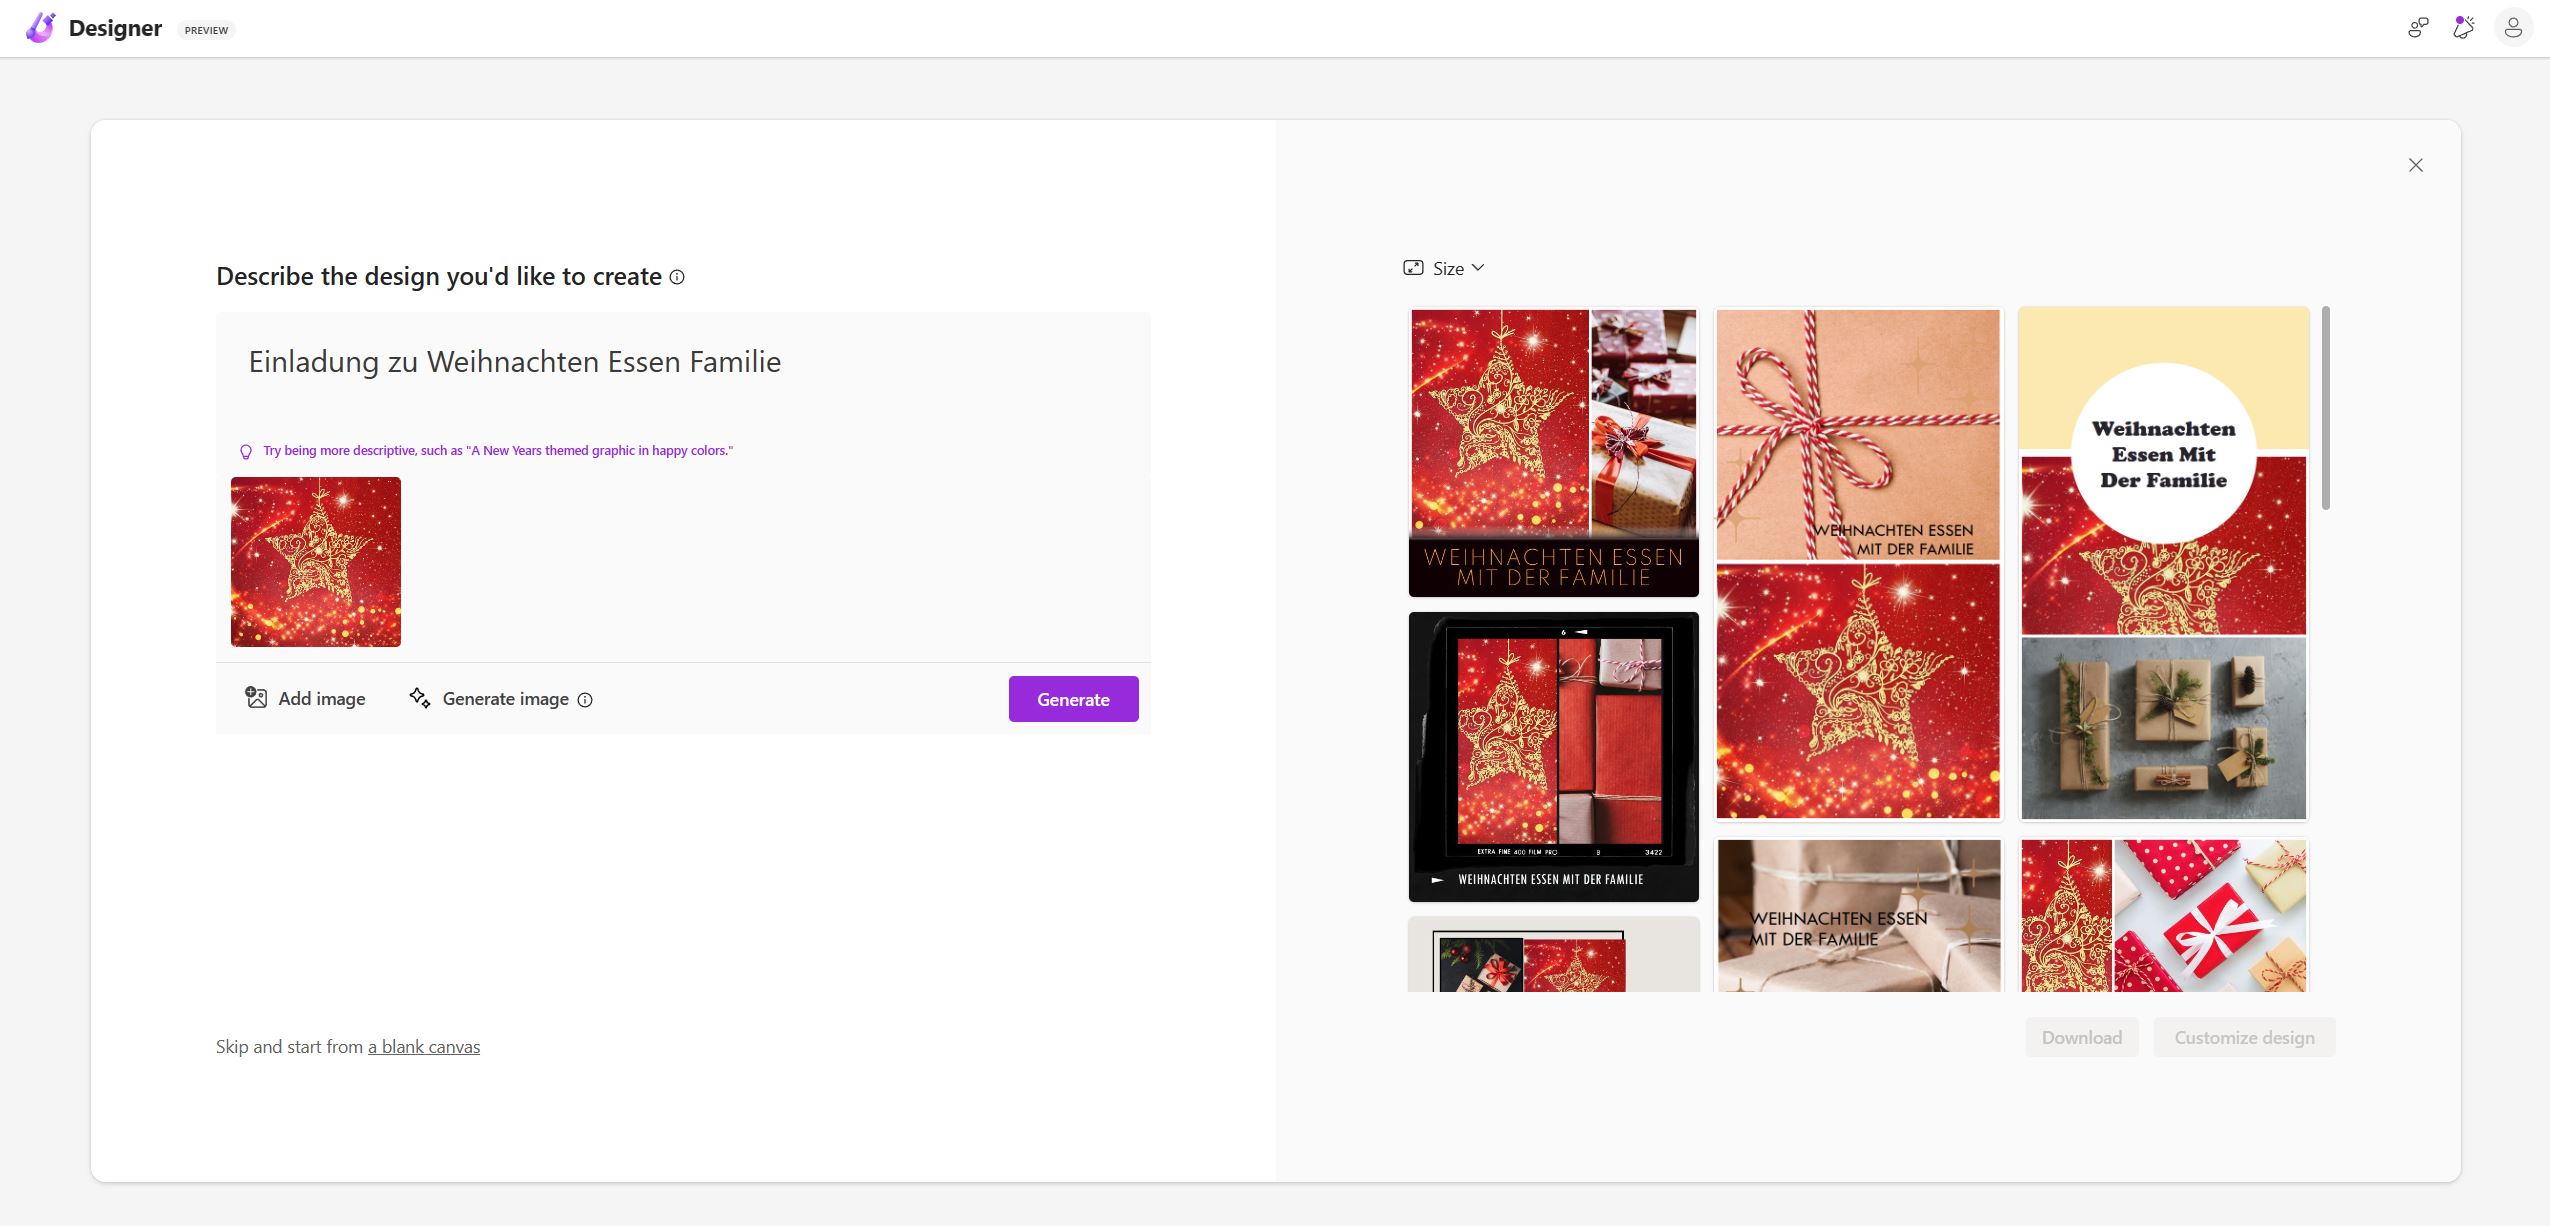Close the design creation dialog
Screen dimensions: 2550x1226
[2416, 165]
